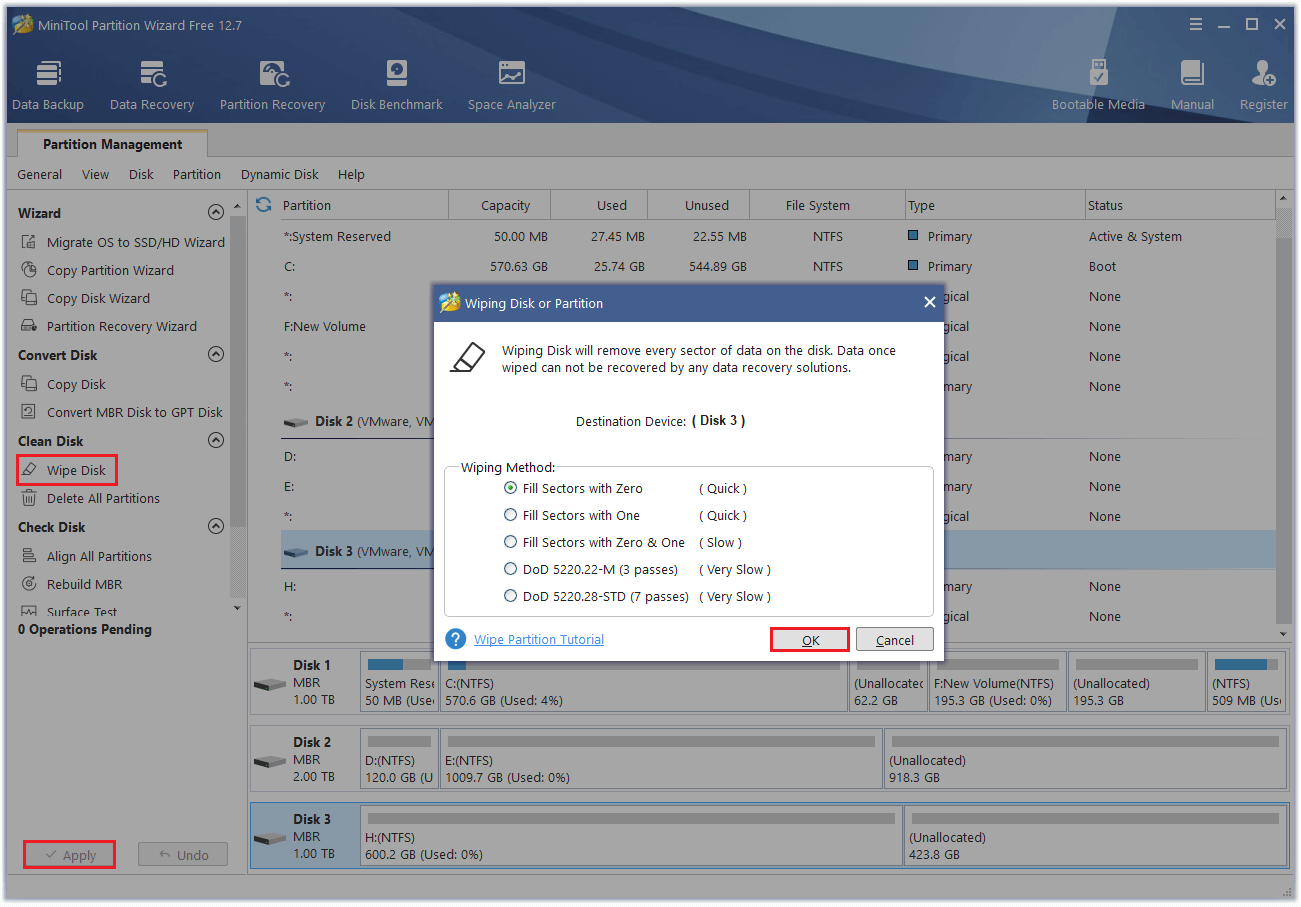
Task: Open the hamburger menu in title bar
Action: (1197, 24)
